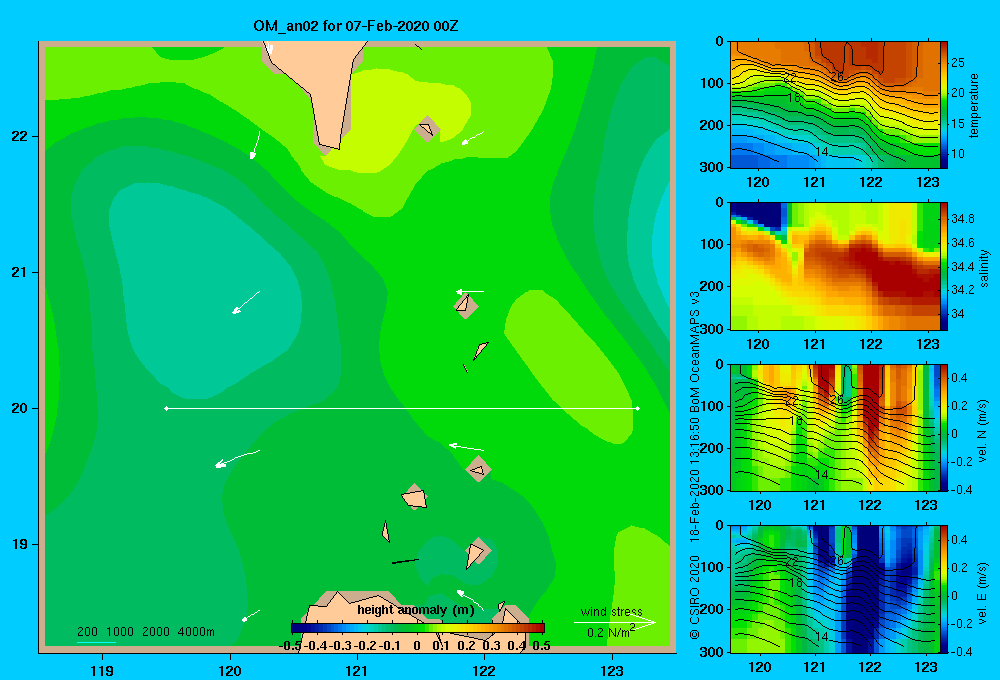
Task: Click the 200 1000 2000 4000m depth legend
Action: (145, 632)
